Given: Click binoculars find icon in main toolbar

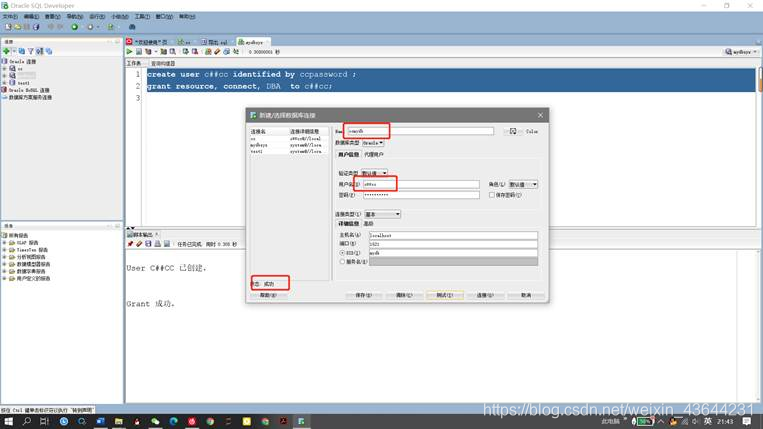Looking at the screenshot, I should [132, 27].
